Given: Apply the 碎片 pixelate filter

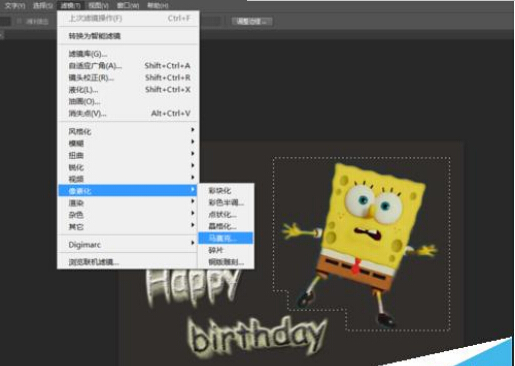Looking at the screenshot, I should (x=226, y=250).
